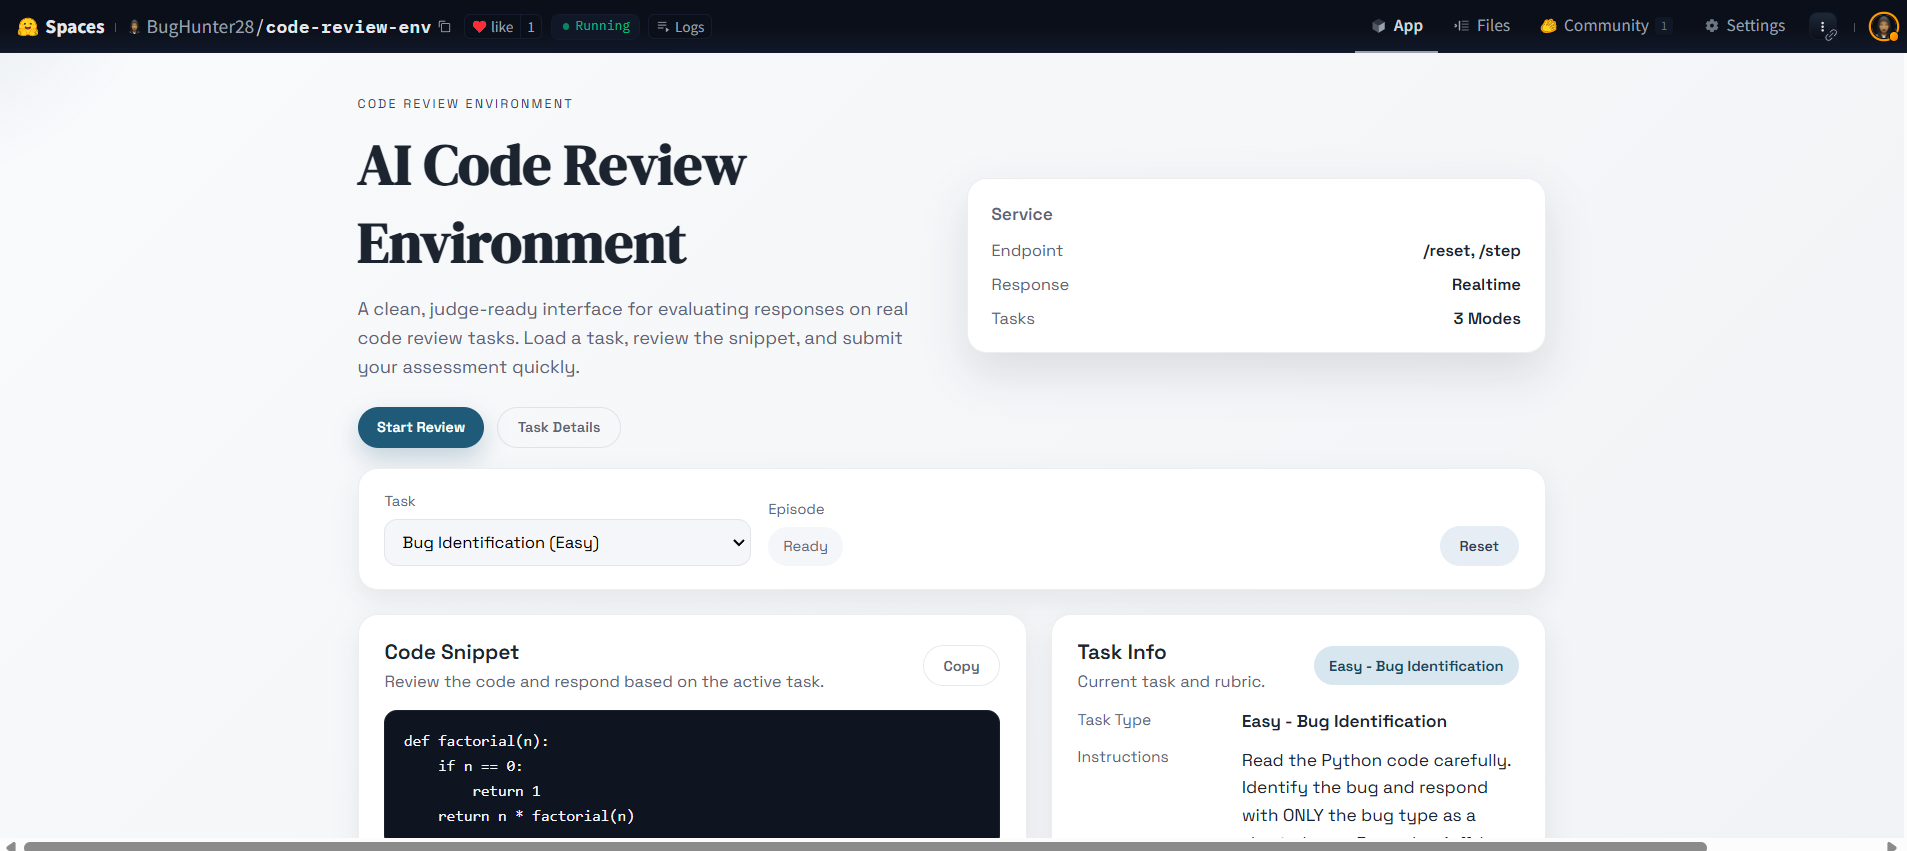
Task: Open the Logs panel
Action: 680,27
